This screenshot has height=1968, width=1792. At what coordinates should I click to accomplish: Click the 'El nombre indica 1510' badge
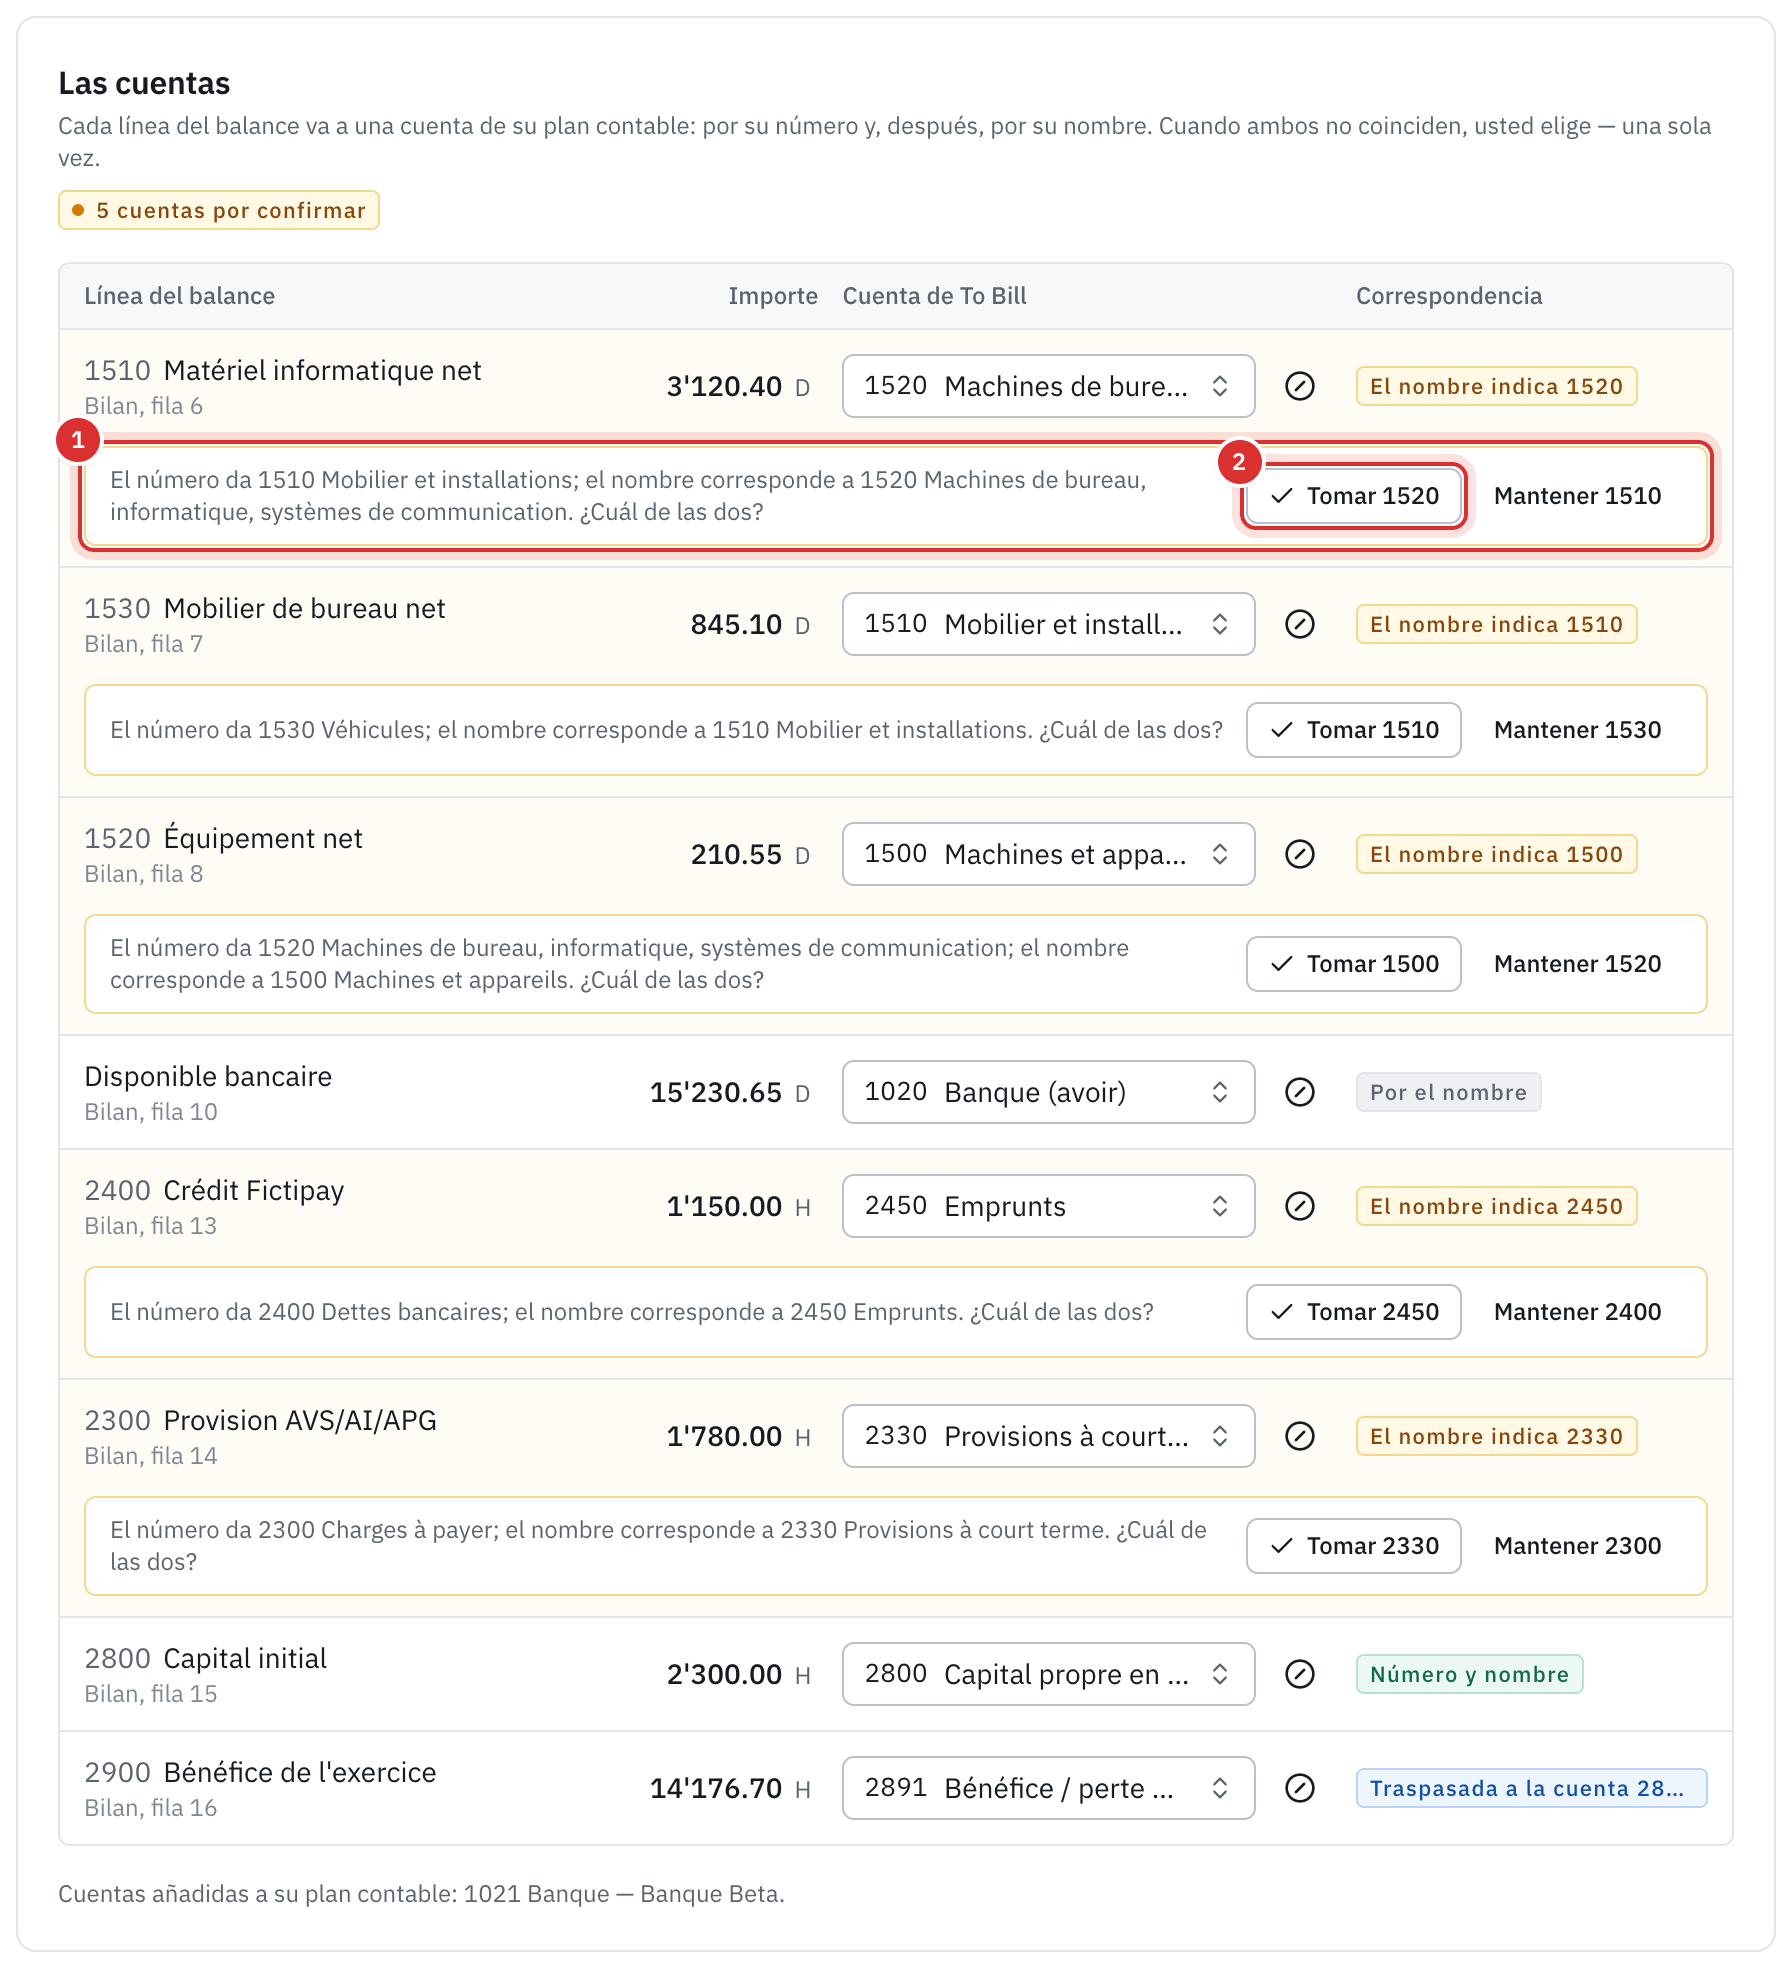[1496, 624]
